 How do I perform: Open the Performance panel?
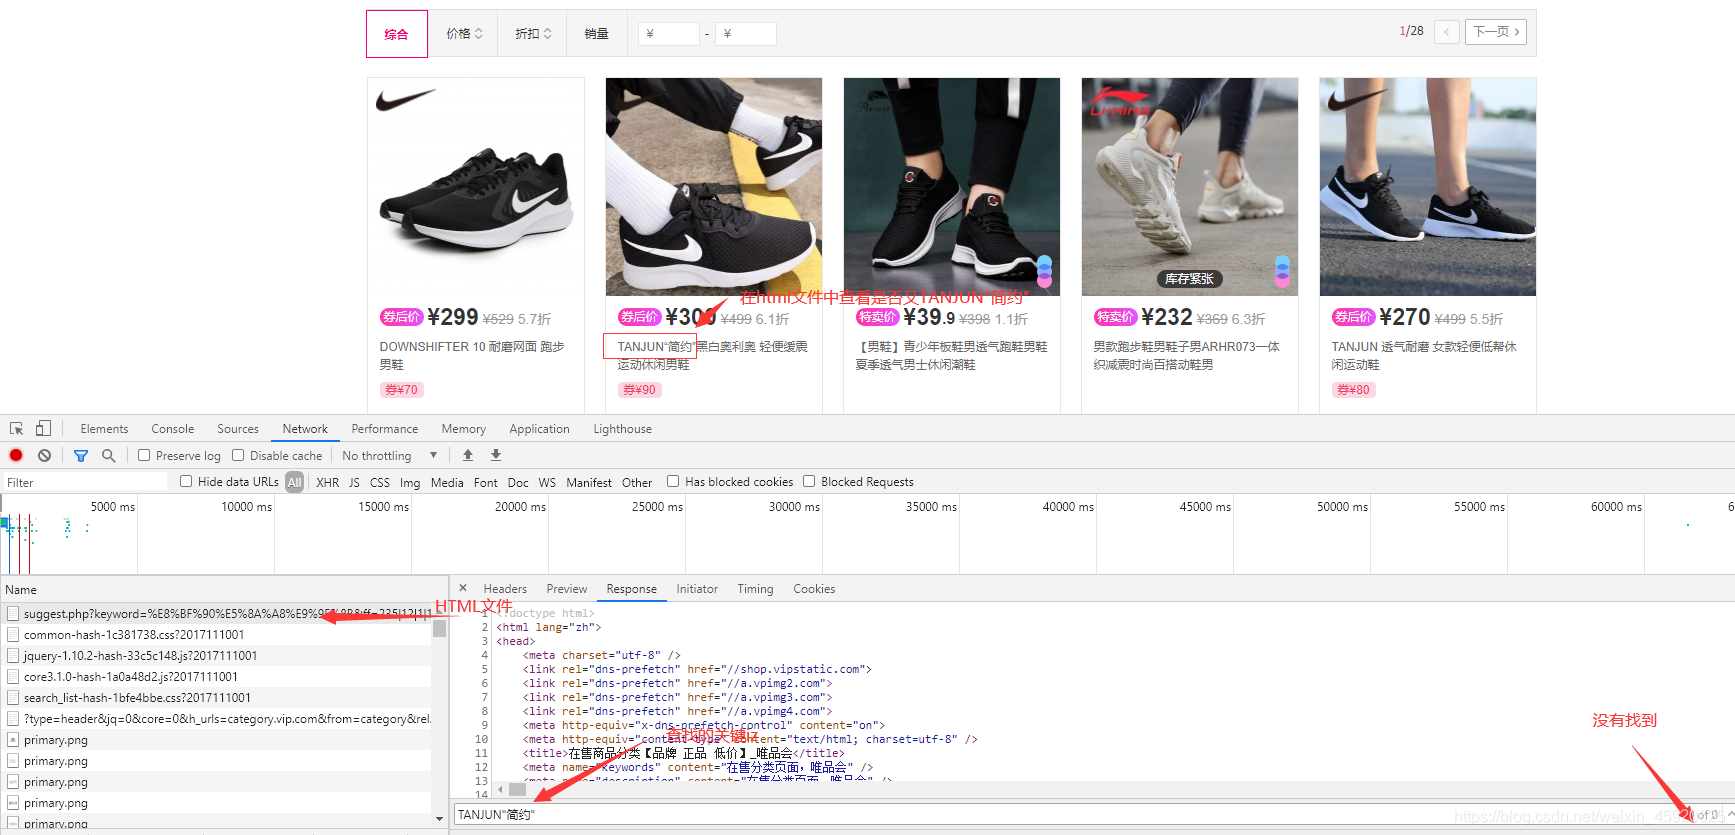385,429
